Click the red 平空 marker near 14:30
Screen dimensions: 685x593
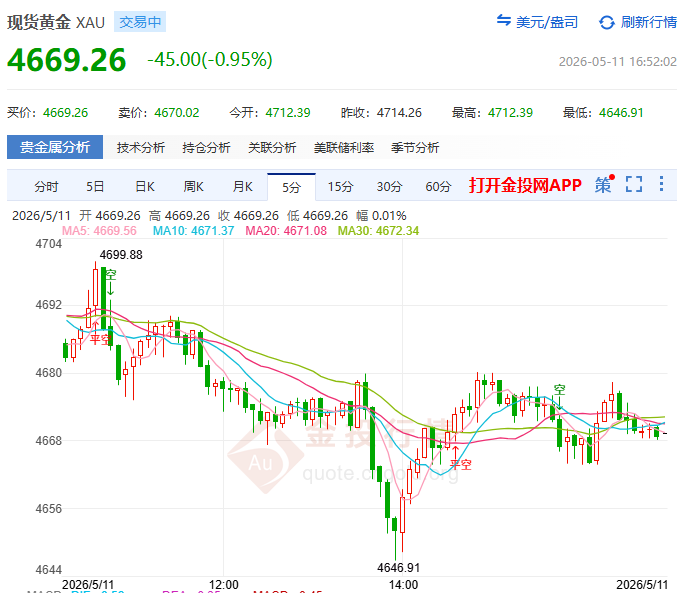[461, 465]
